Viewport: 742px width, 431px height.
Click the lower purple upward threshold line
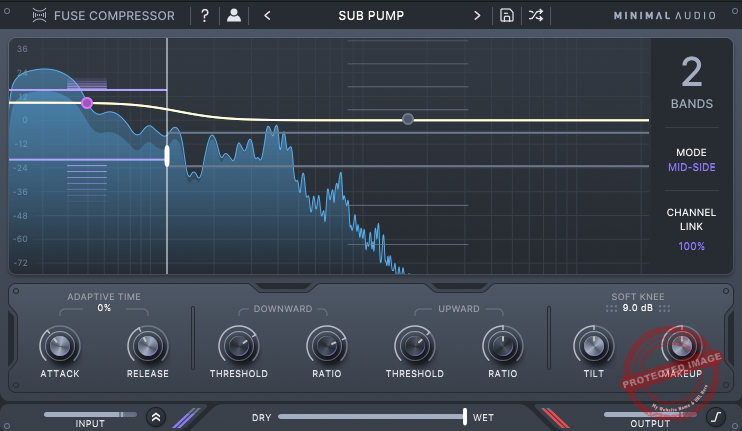88,159
